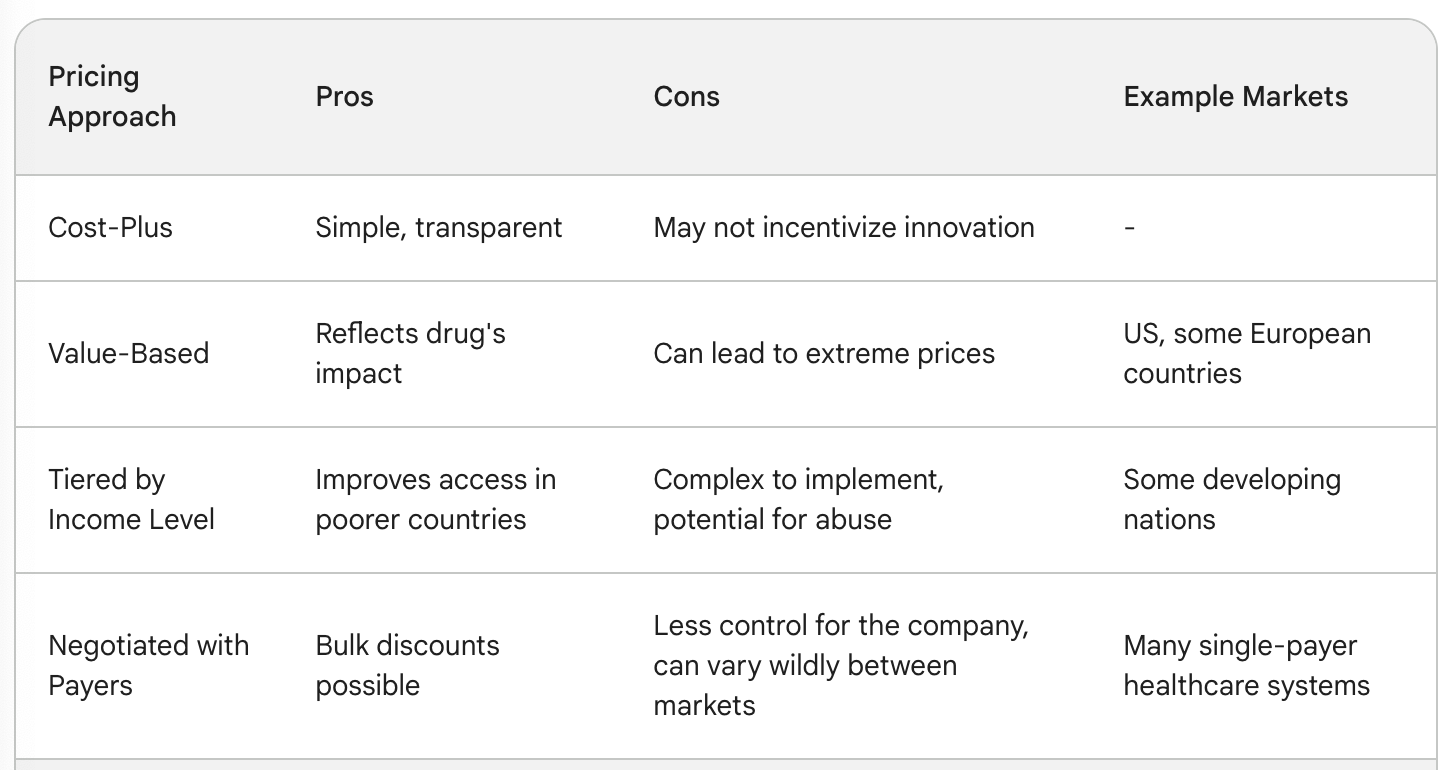Click 'Many single-payer healthcare systems' cell

(1246, 666)
